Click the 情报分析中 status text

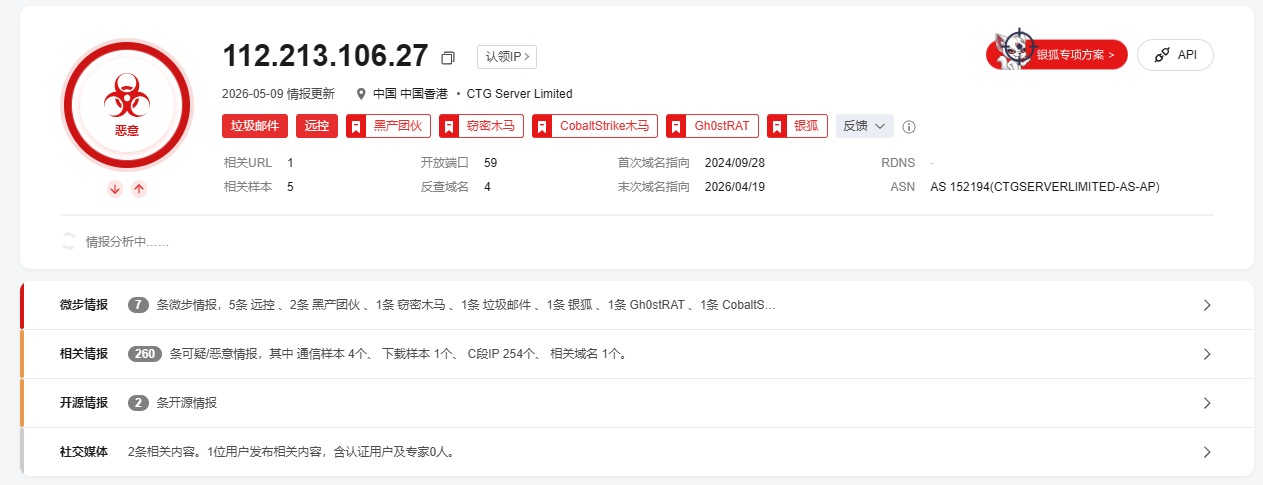[x=127, y=241]
